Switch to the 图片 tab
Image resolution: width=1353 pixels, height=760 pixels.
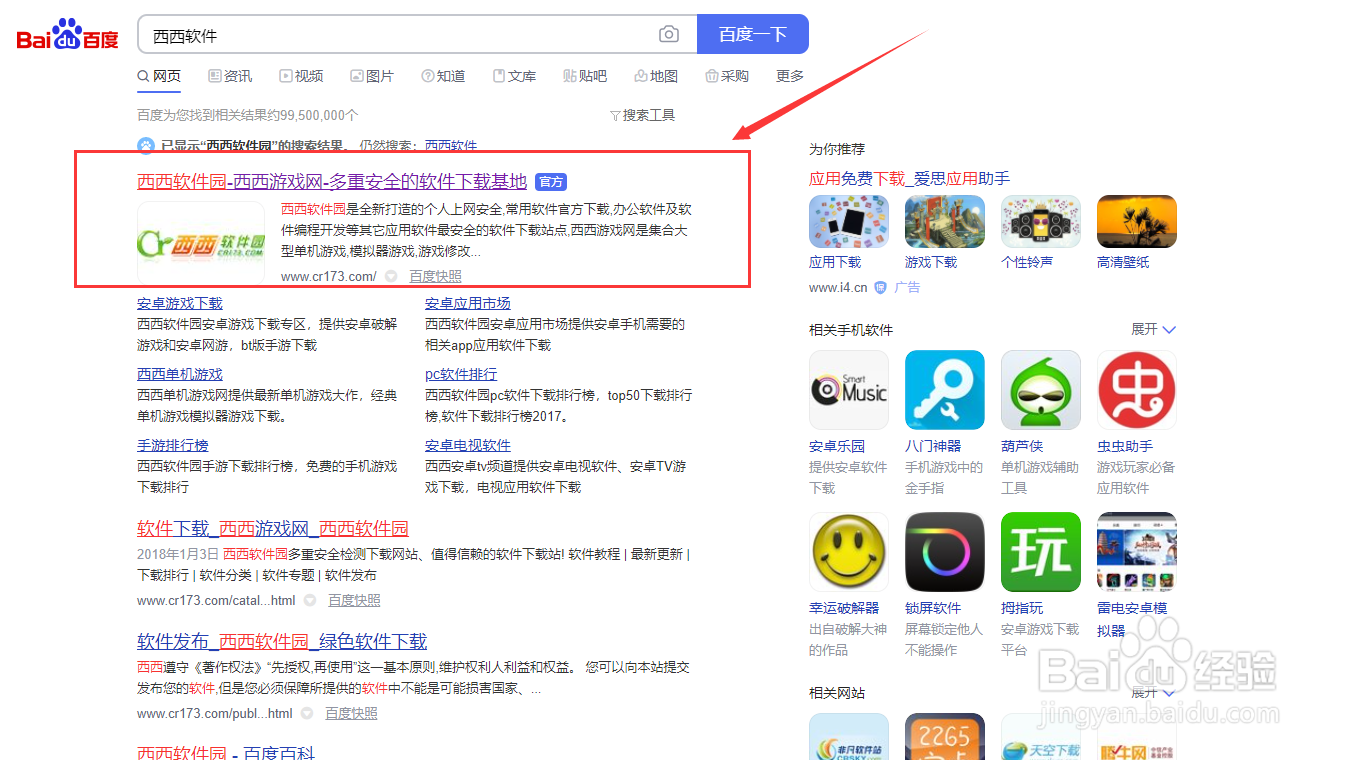click(x=372, y=76)
